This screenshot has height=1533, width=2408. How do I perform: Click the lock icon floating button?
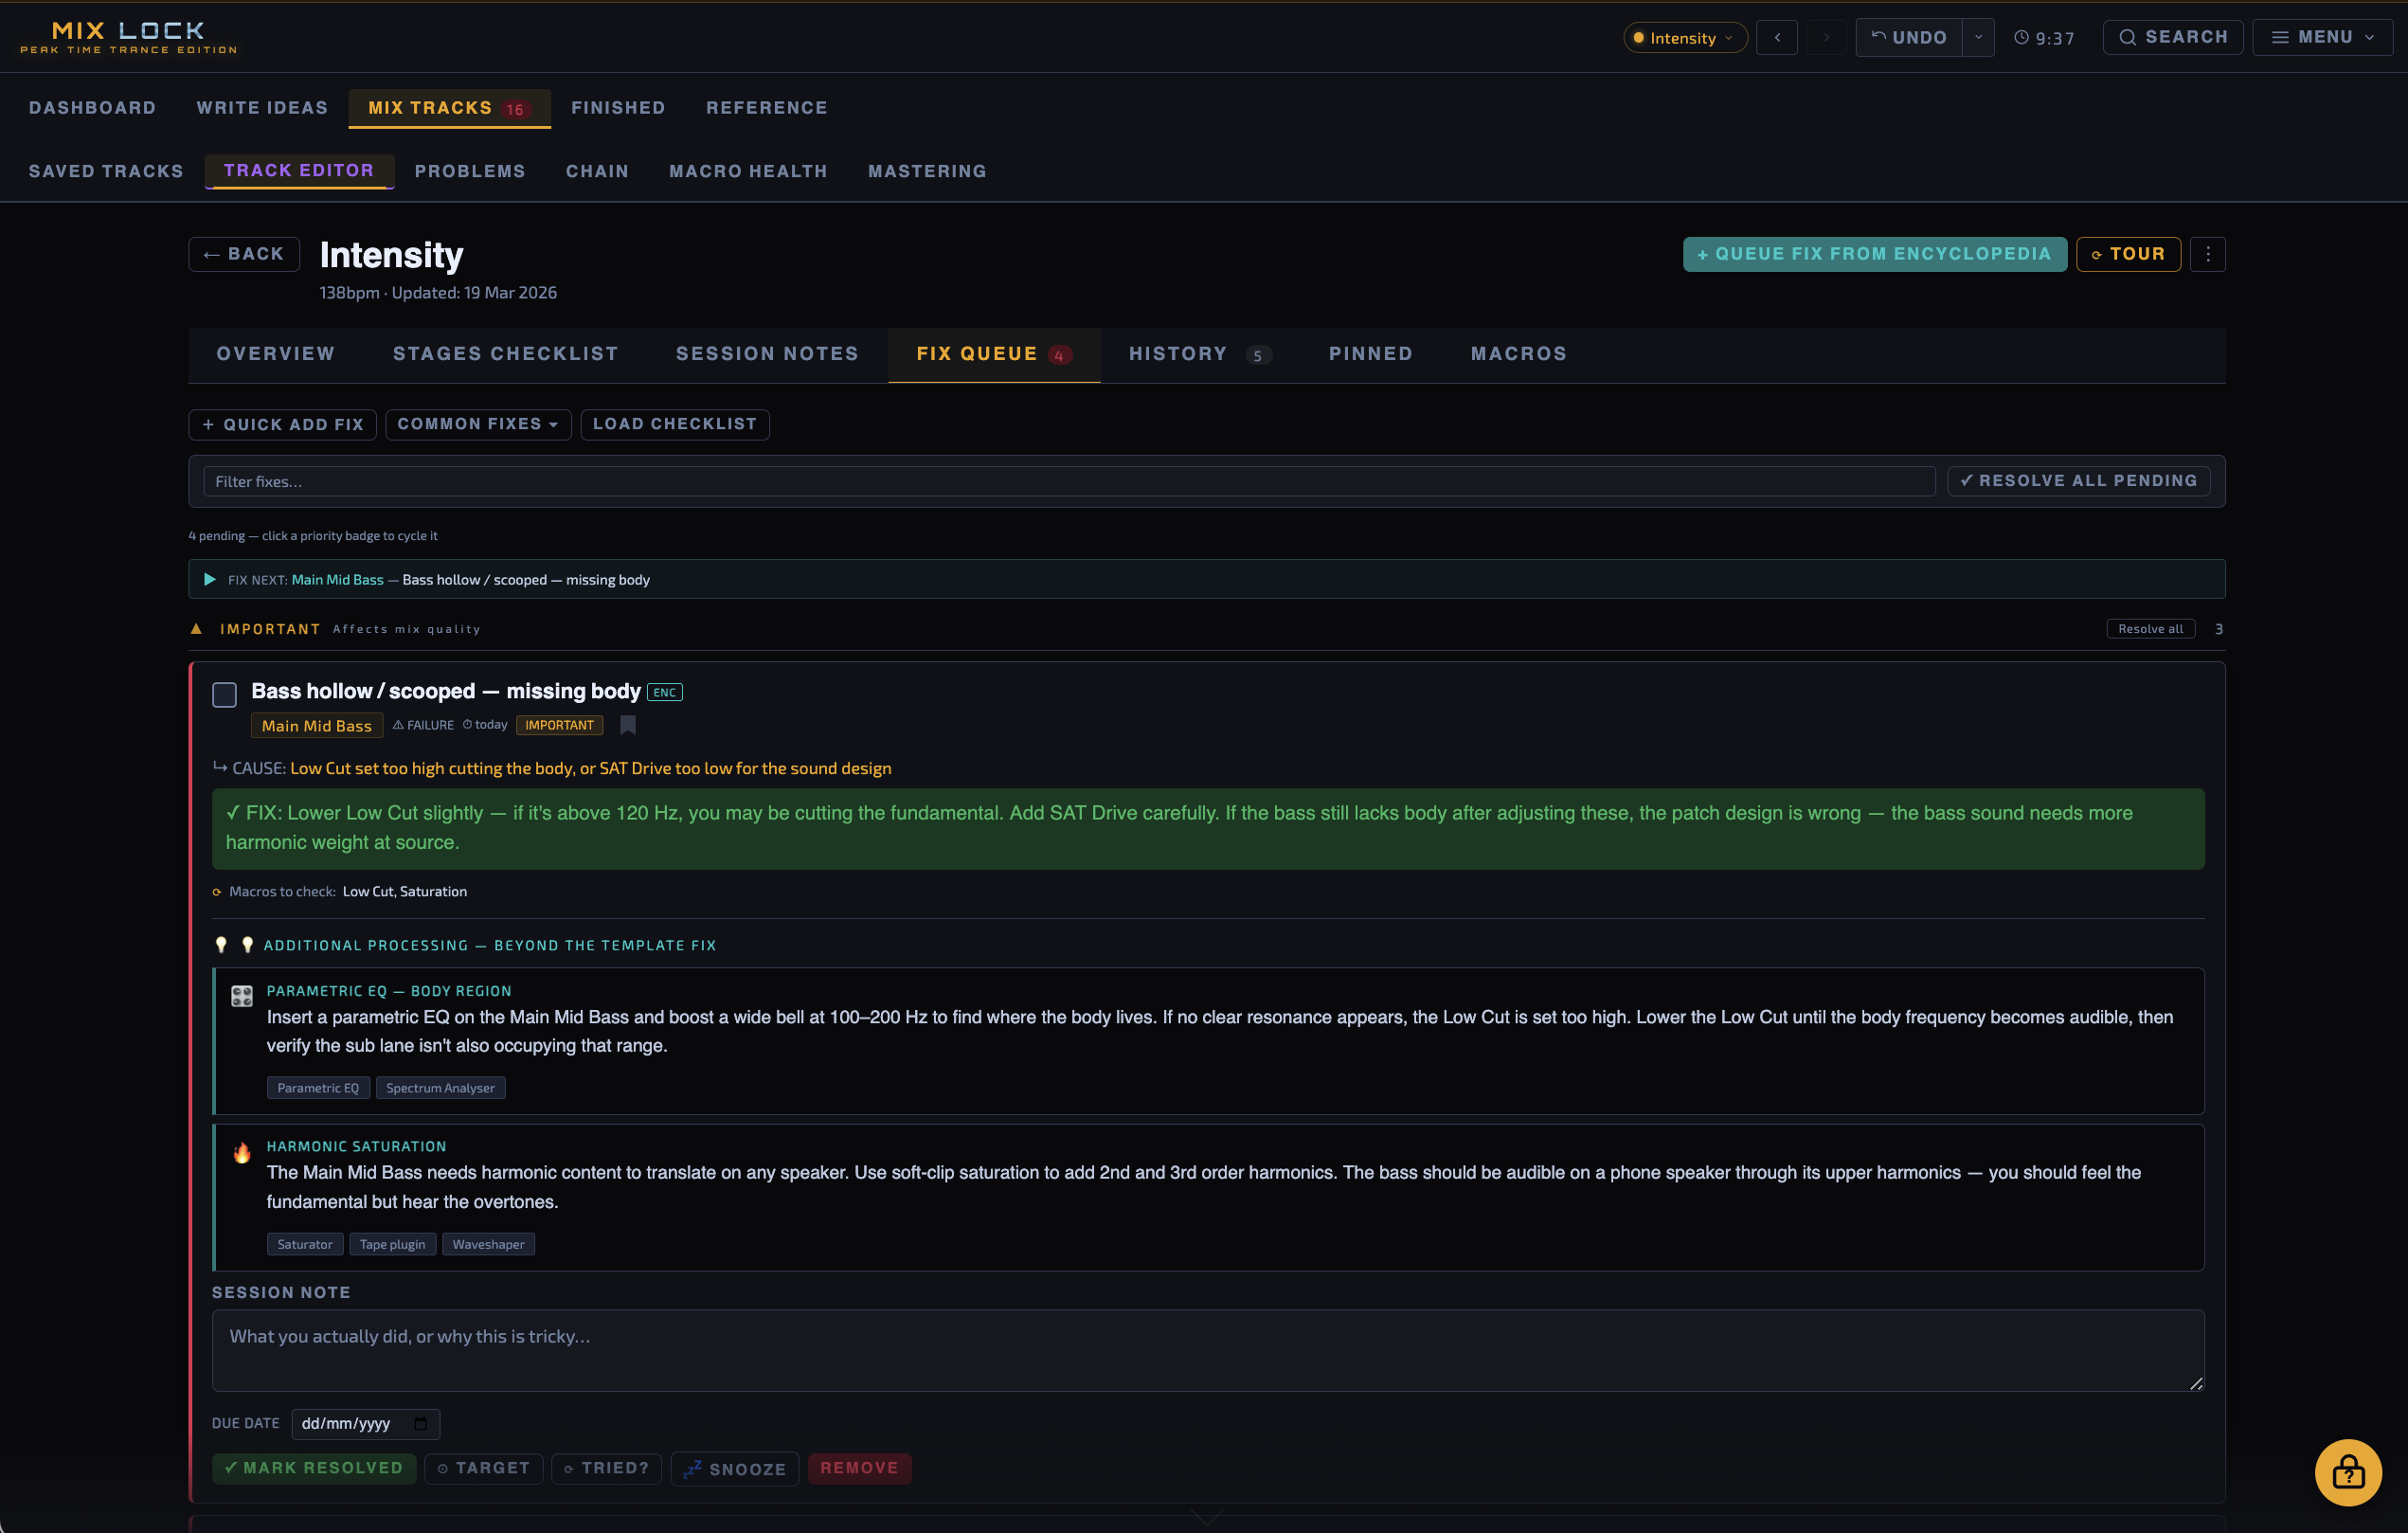tap(2347, 1471)
